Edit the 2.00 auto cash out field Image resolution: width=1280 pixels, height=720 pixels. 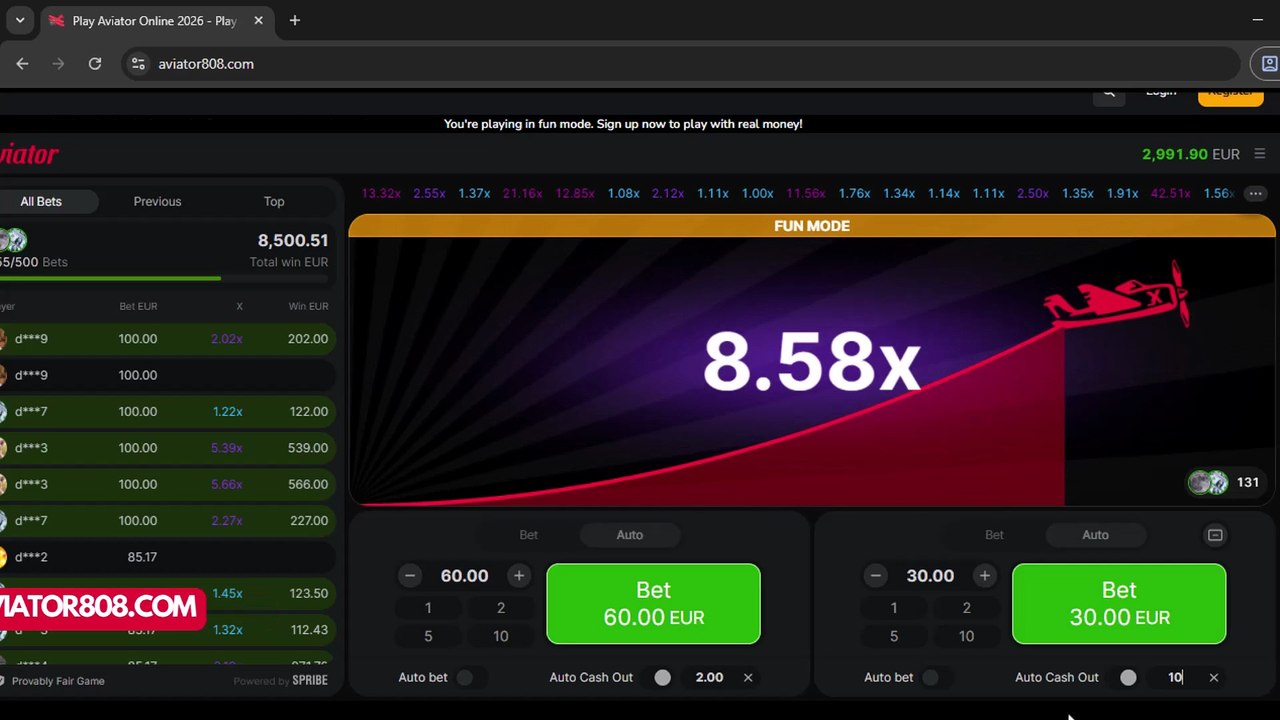click(x=709, y=677)
